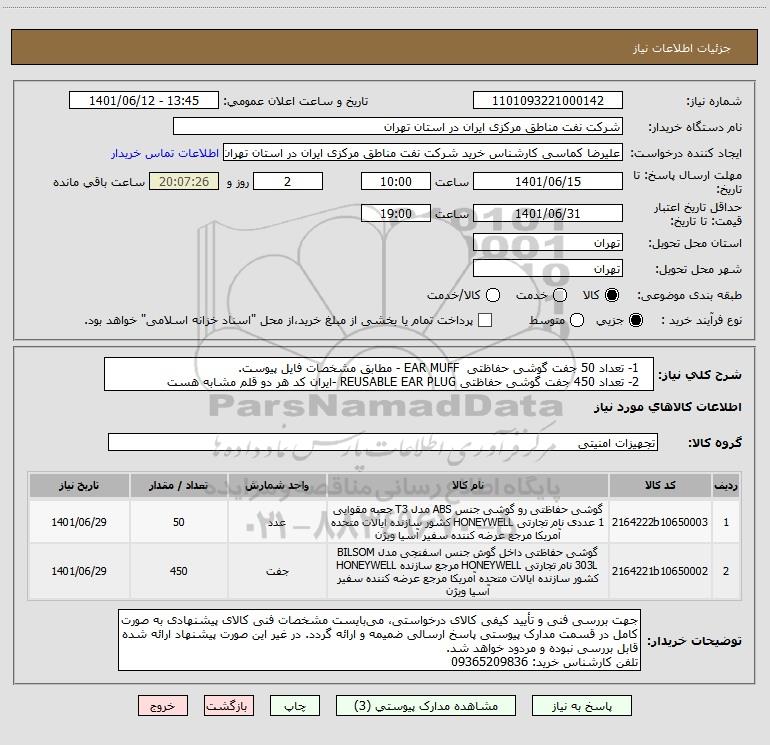Click the واحد شمارش column header
This screenshot has height=745, width=770.
277,485
